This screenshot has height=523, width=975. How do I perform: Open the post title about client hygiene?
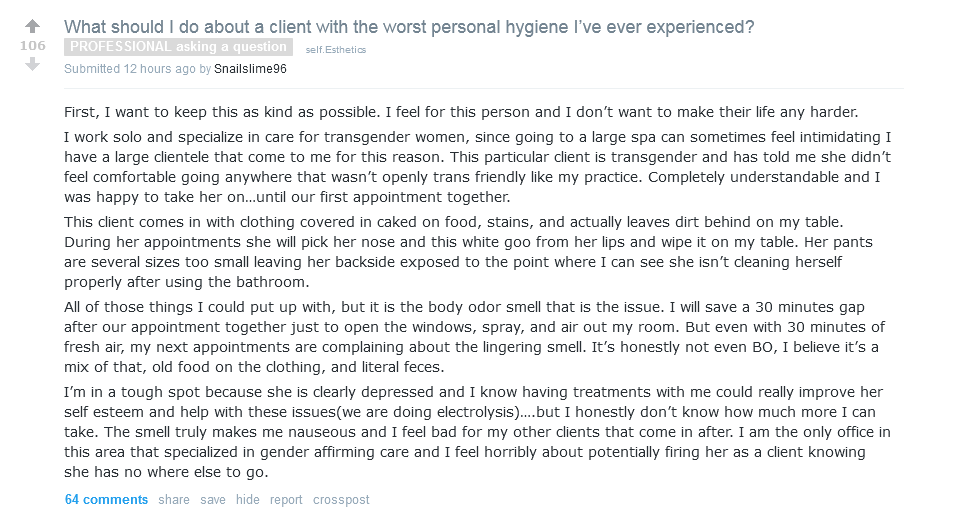[409, 27]
